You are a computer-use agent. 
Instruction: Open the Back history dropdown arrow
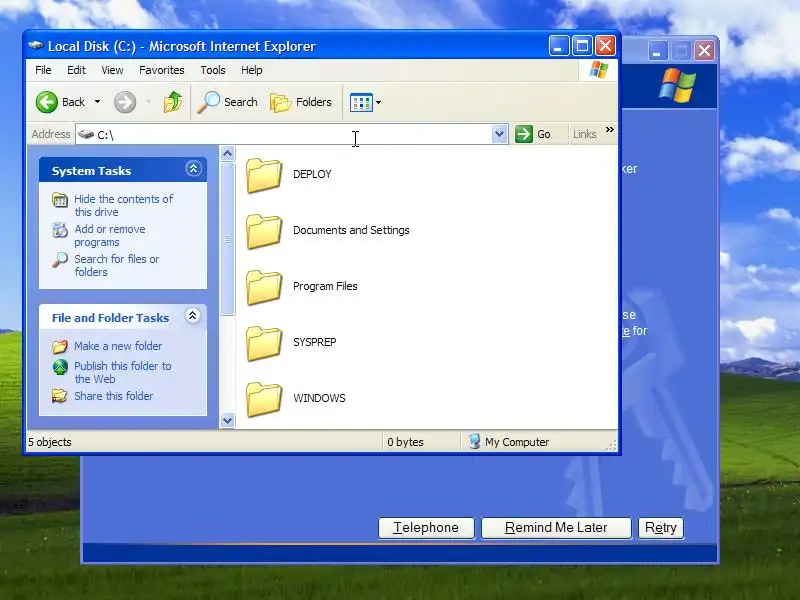click(97, 102)
